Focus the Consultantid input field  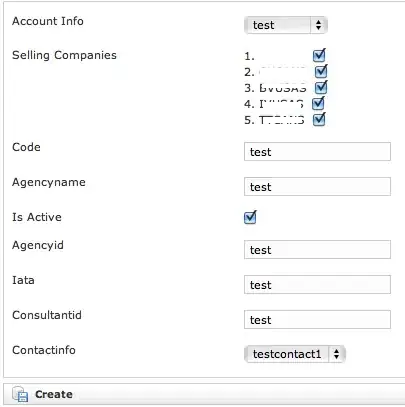click(x=317, y=320)
